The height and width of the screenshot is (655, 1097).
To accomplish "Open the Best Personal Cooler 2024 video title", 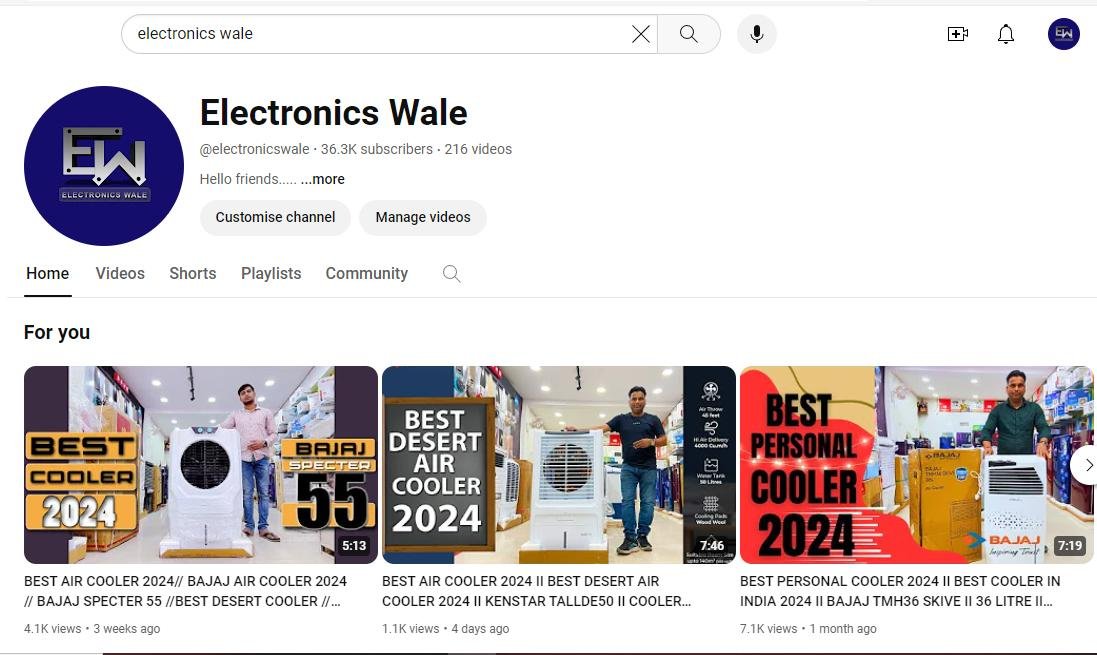I will coord(900,591).
